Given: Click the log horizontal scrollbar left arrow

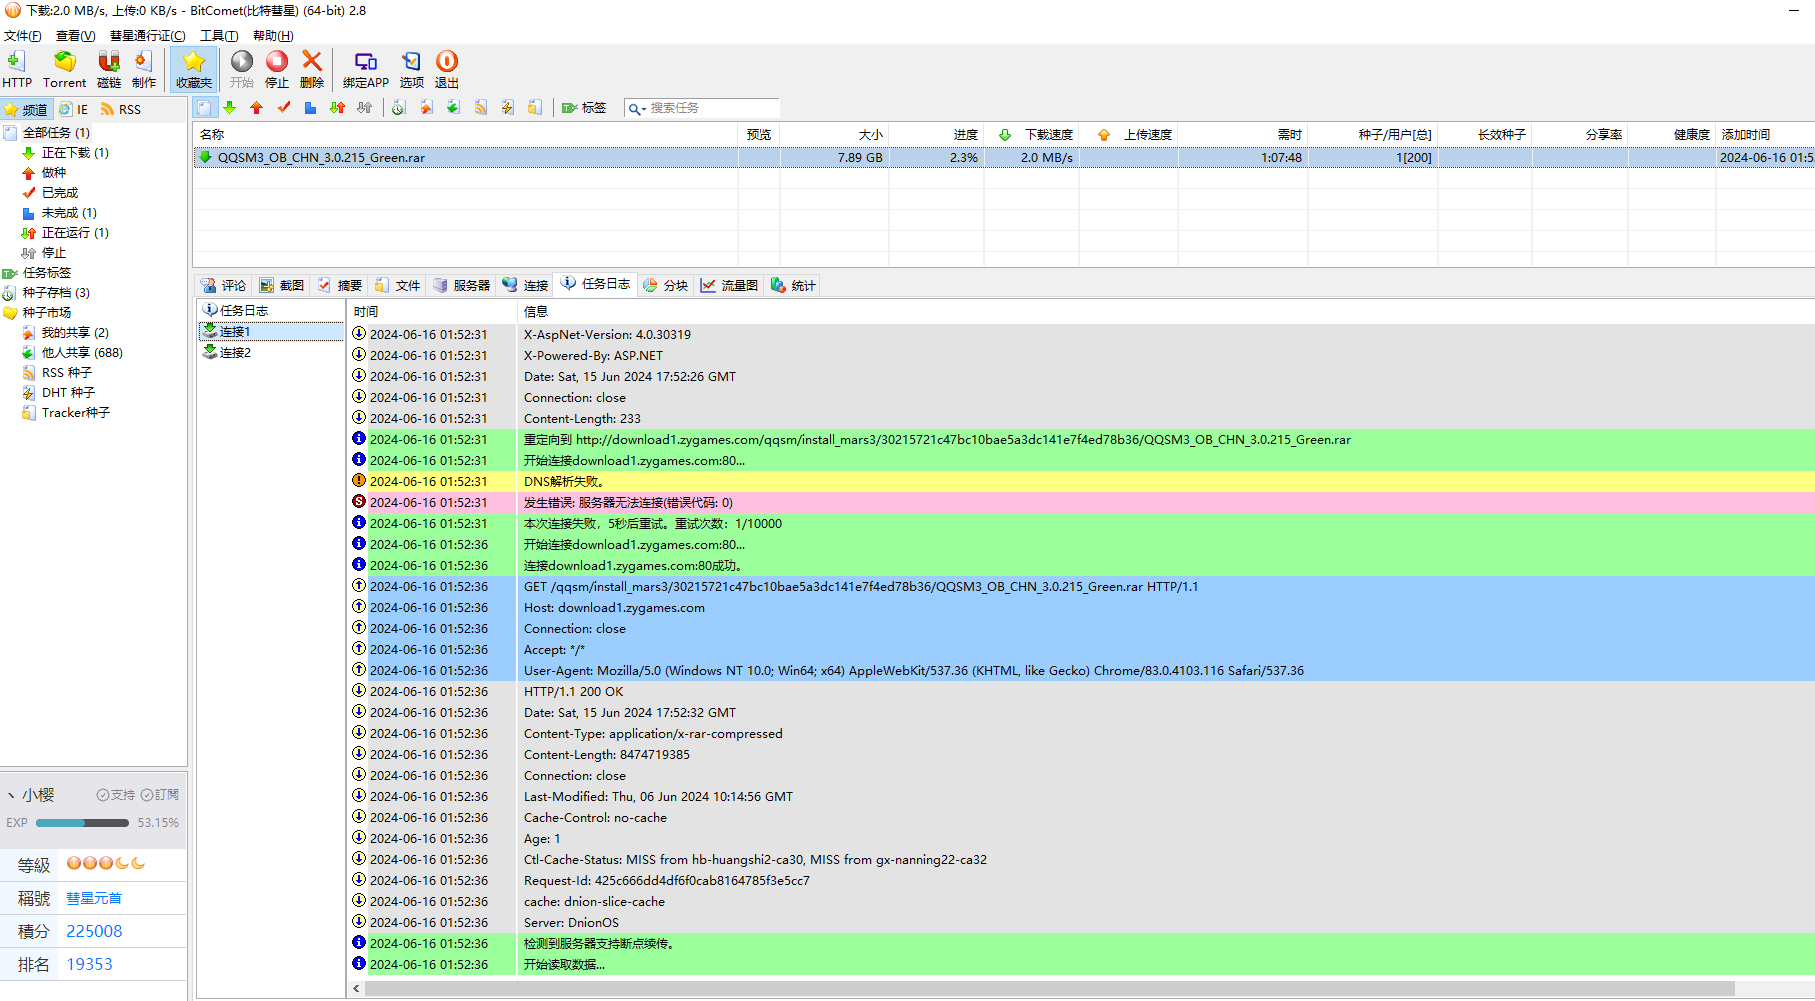Looking at the screenshot, I should point(356,988).
